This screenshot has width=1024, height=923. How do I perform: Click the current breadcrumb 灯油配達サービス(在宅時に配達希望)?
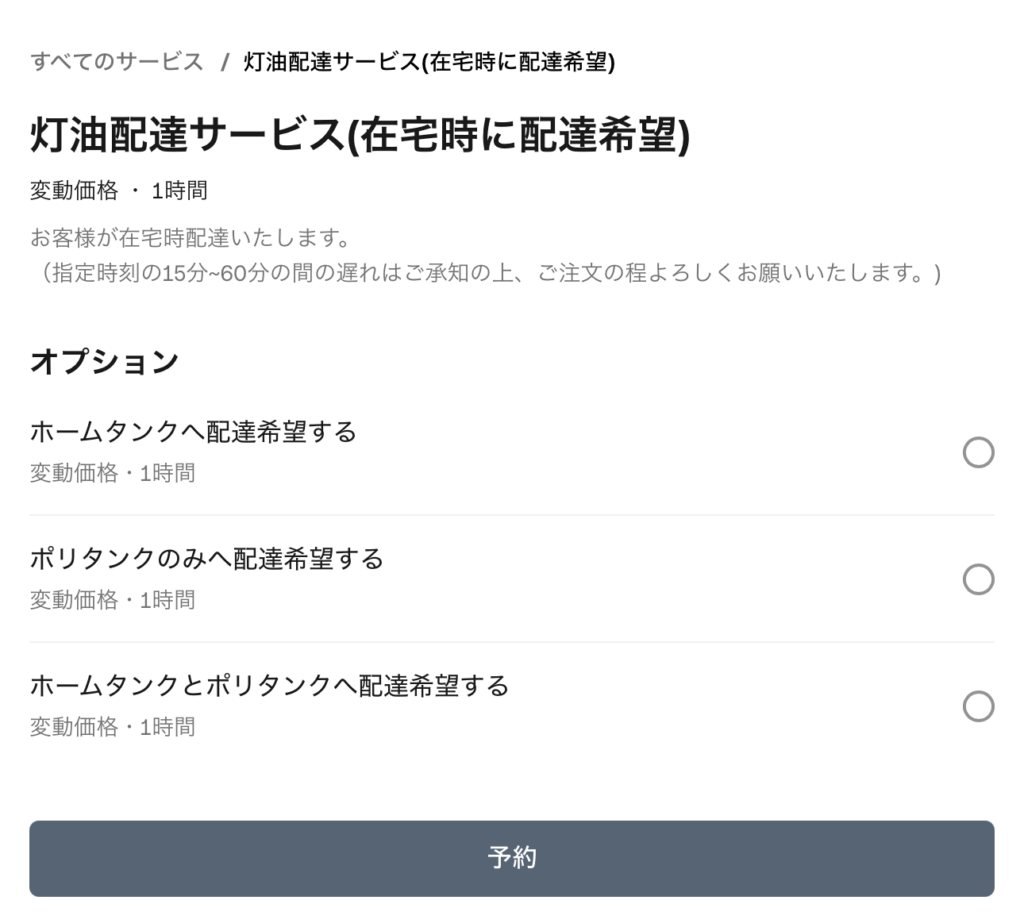[429, 61]
